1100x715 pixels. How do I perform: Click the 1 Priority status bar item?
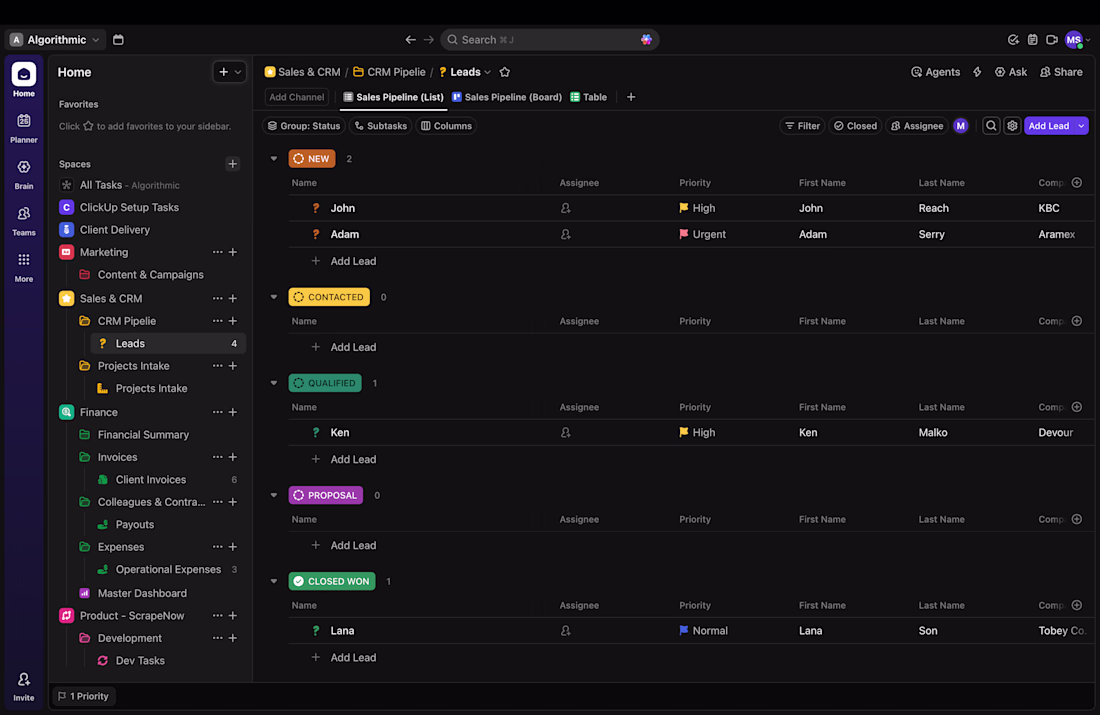(83, 696)
